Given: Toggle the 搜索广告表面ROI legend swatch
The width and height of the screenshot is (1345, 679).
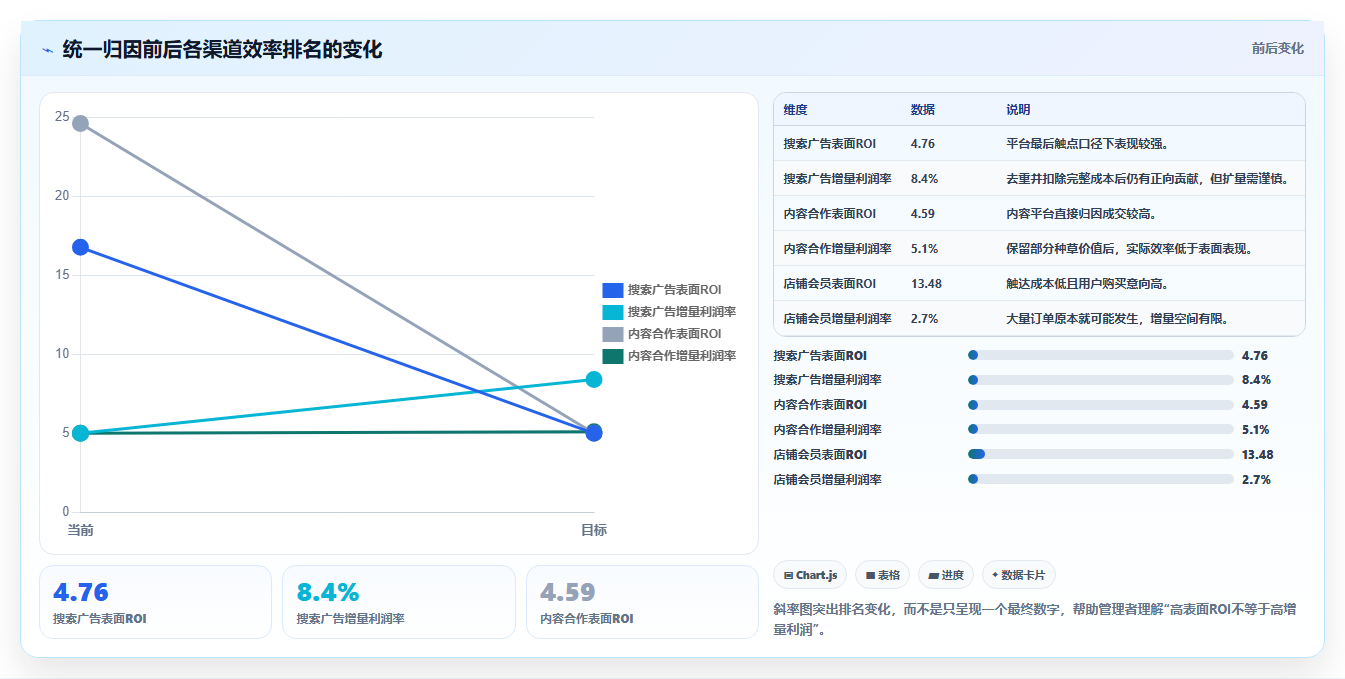Looking at the screenshot, I should tap(612, 290).
